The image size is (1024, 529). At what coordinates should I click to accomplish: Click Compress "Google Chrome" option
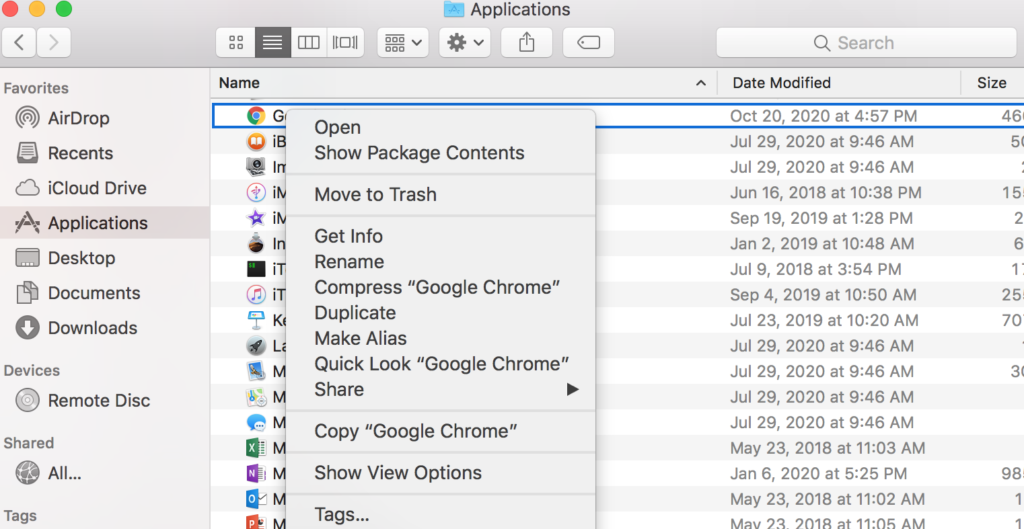tap(437, 287)
